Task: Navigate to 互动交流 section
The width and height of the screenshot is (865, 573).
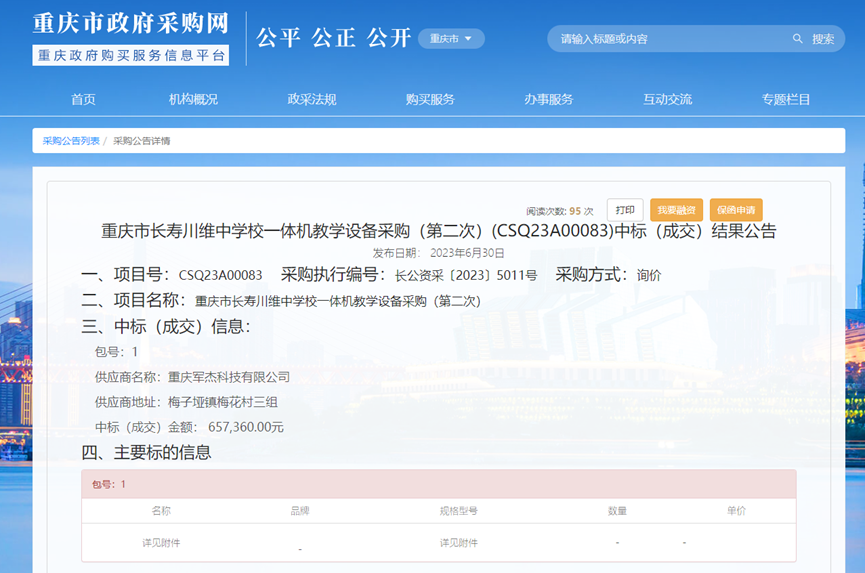Action: point(667,99)
